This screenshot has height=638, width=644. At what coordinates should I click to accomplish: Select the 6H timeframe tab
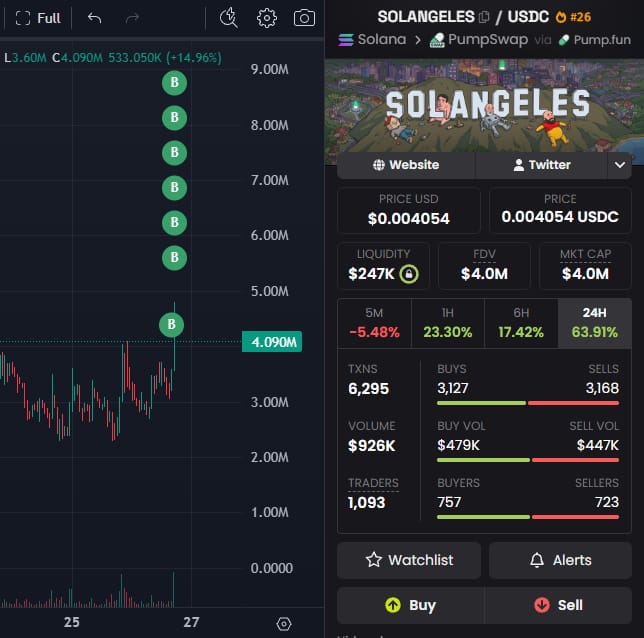(521, 323)
